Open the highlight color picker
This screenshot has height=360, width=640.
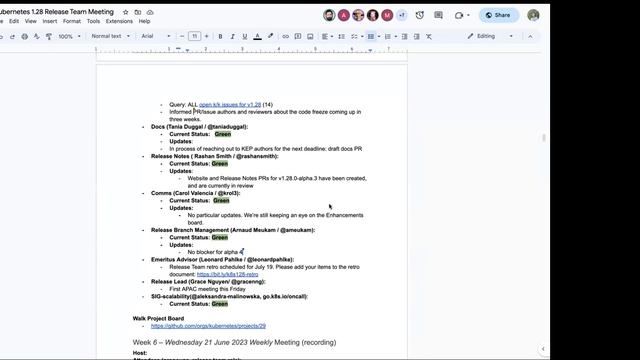click(271, 36)
